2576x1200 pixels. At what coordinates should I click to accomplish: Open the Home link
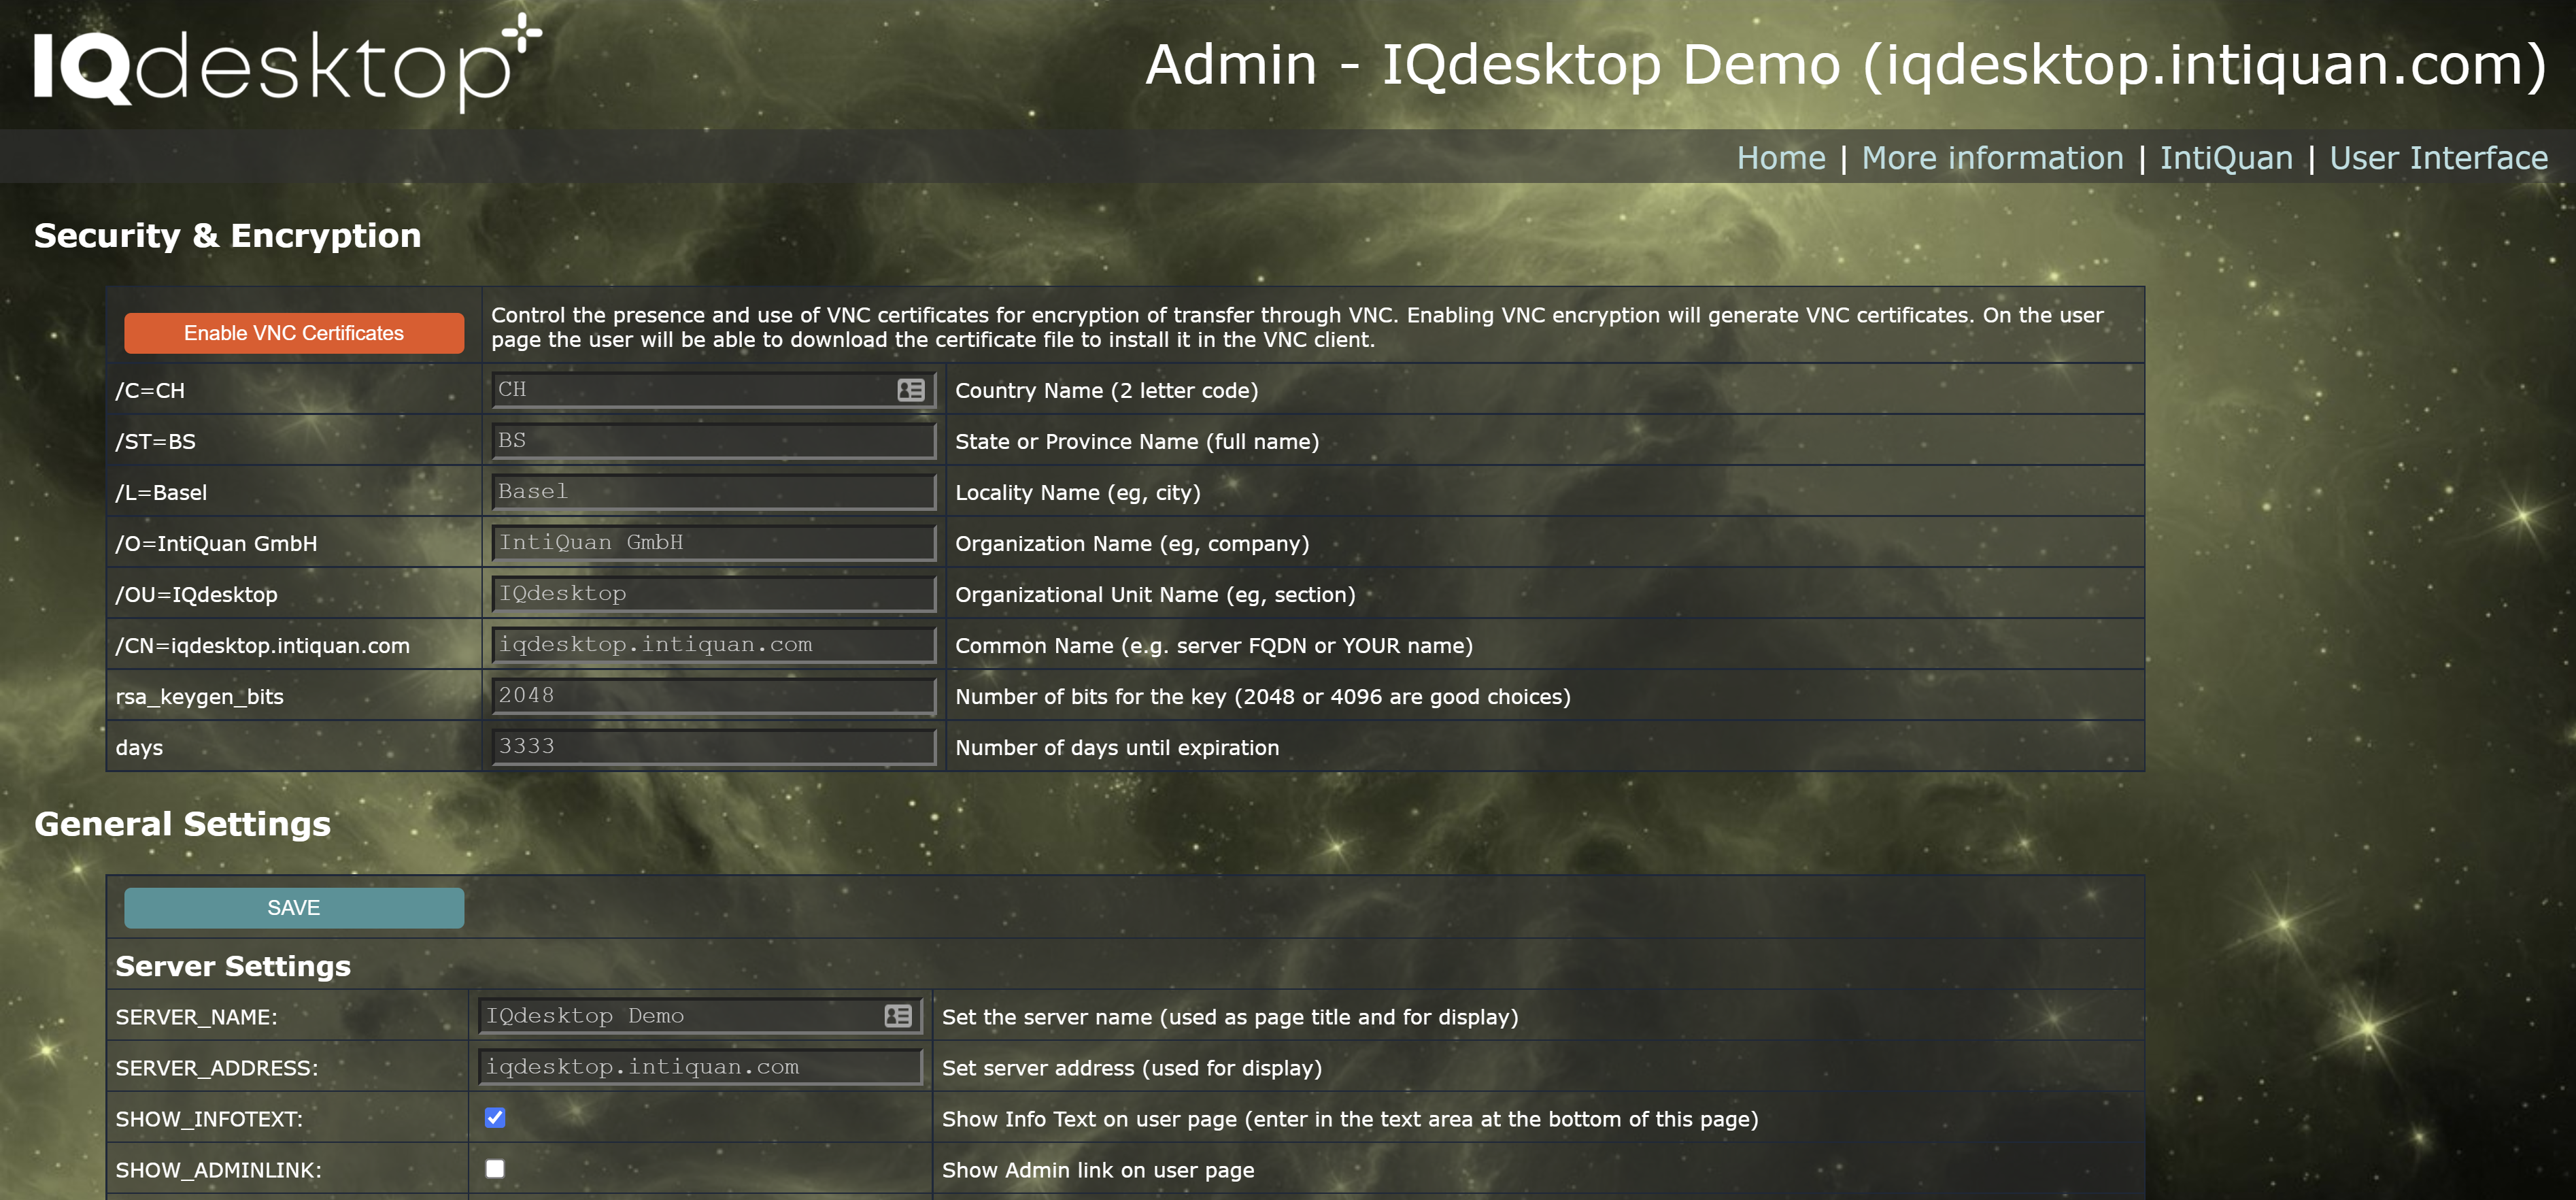point(1780,158)
